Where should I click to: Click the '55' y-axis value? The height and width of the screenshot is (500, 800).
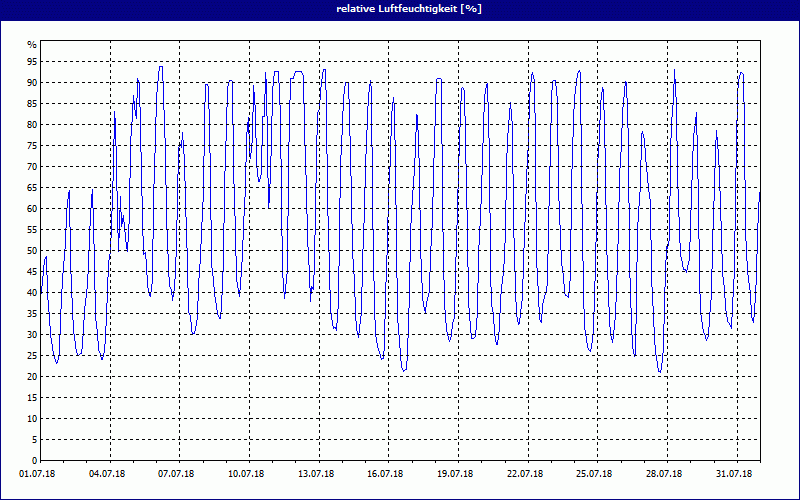point(32,230)
